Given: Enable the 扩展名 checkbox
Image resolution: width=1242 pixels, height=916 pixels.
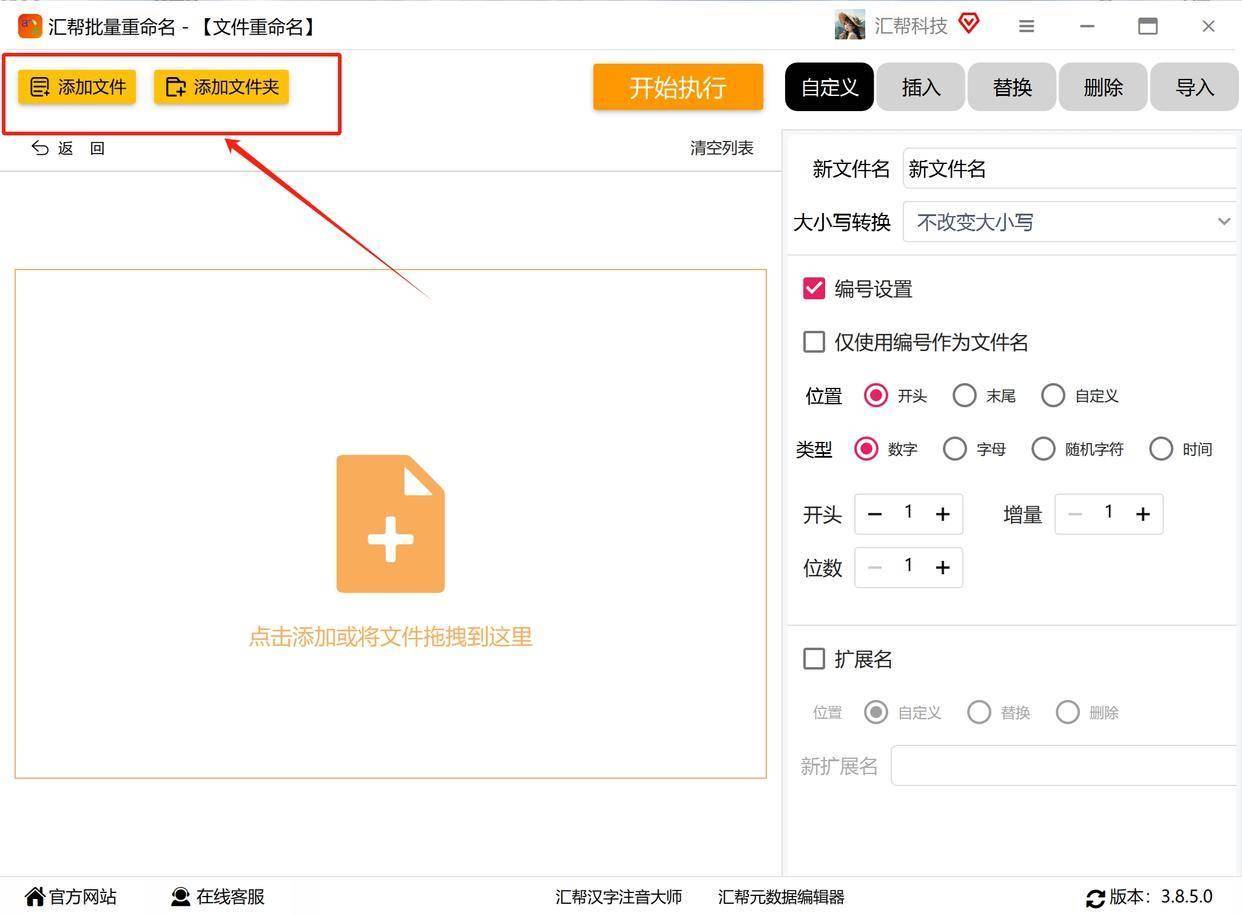Looking at the screenshot, I should coord(814,659).
